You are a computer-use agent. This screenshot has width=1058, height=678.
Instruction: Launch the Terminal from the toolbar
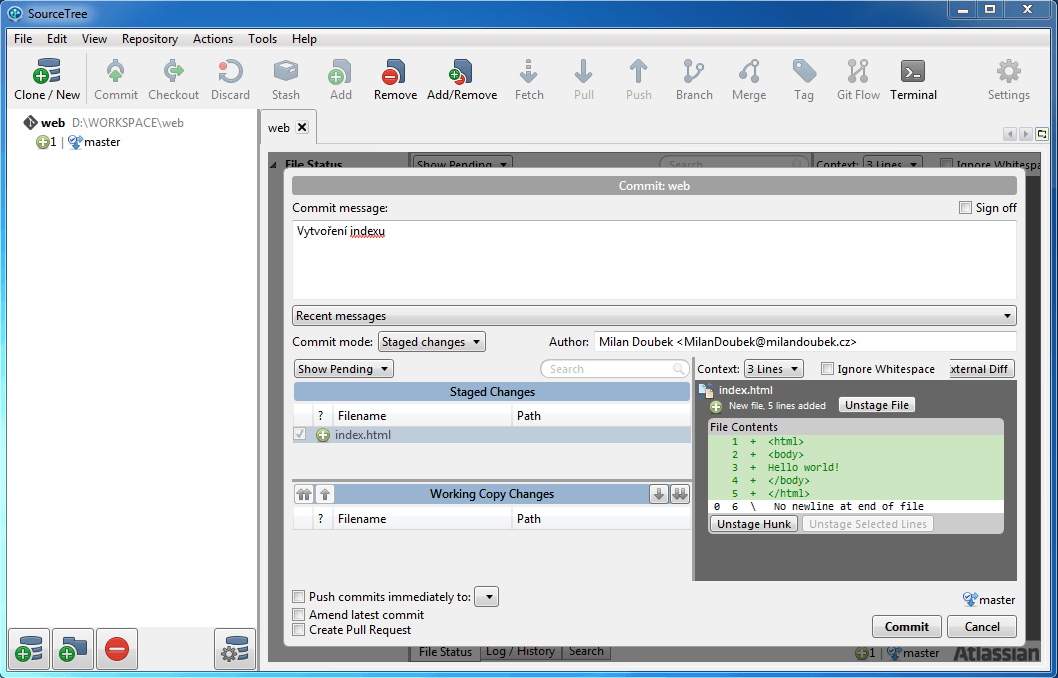coord(914,79)
